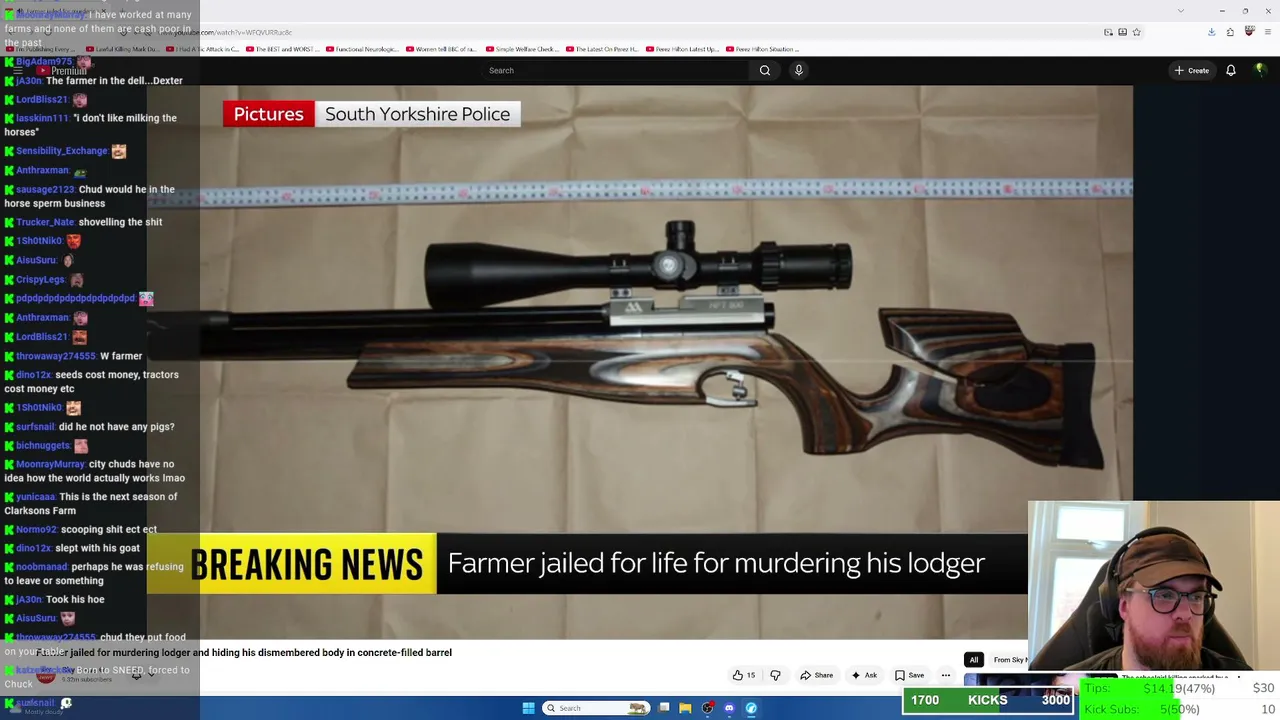Open the Discord taskbar icon

[729, 708]
